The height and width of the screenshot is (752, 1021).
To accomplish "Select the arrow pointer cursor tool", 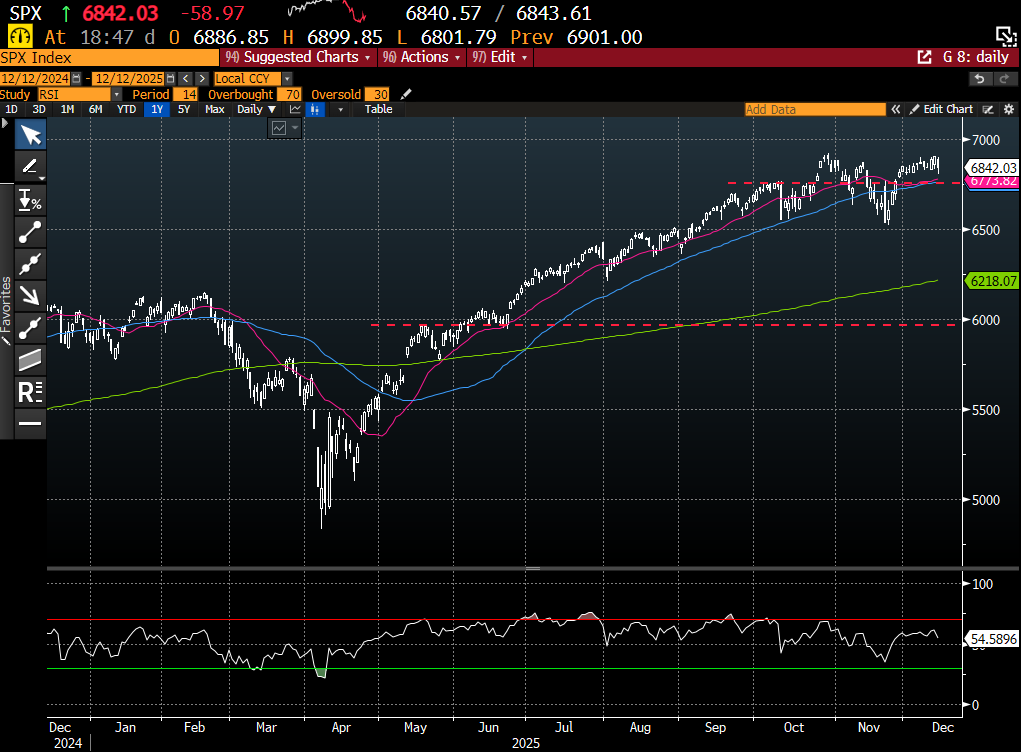I will (x=30, y=136).
